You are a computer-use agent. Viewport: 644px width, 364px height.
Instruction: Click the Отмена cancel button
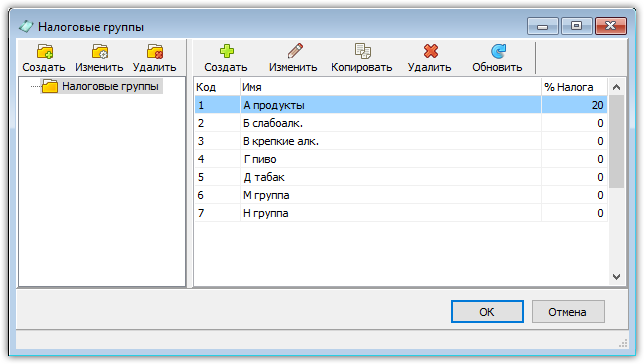[568, 312]
